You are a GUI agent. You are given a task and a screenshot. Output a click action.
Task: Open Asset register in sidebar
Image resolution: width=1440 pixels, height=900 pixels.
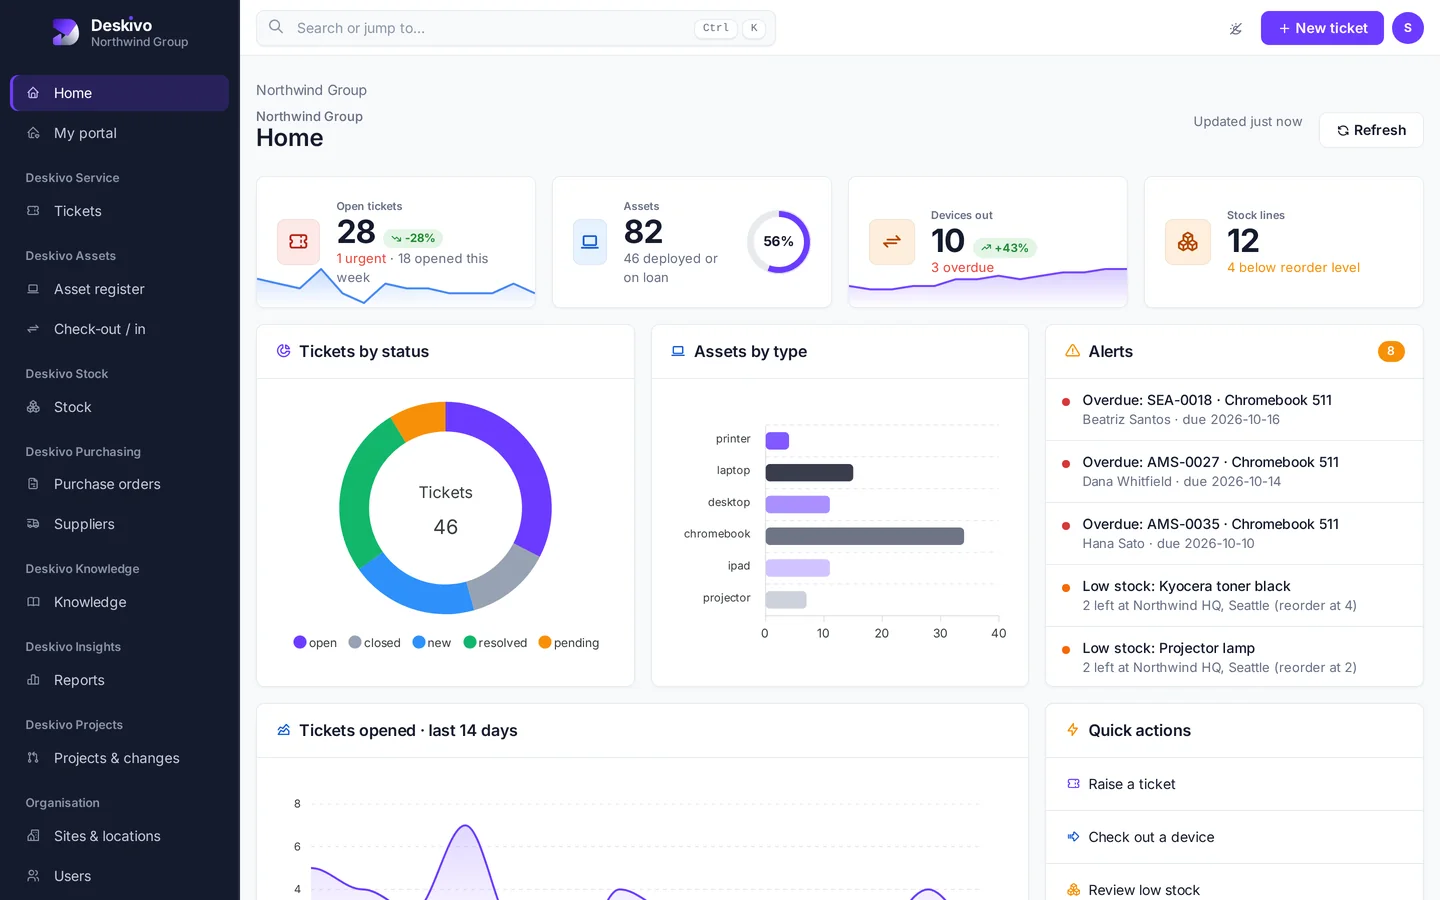point(120,289)
